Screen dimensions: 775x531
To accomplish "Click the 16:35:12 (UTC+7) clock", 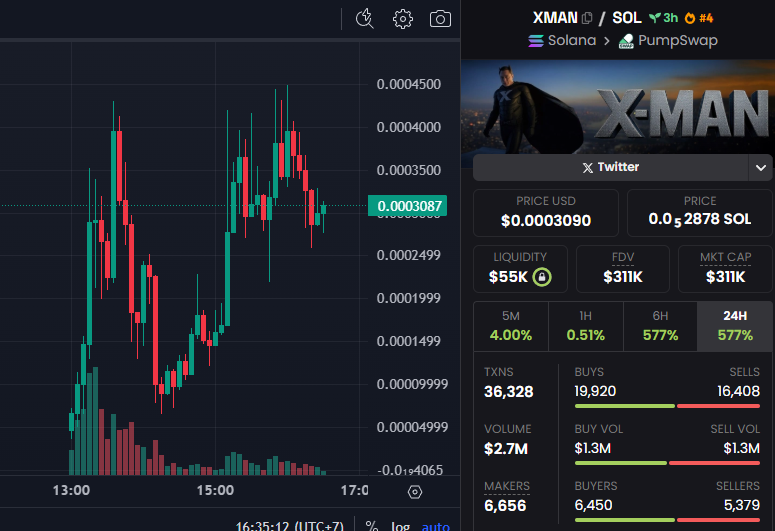I will click(x=289, y=526).
